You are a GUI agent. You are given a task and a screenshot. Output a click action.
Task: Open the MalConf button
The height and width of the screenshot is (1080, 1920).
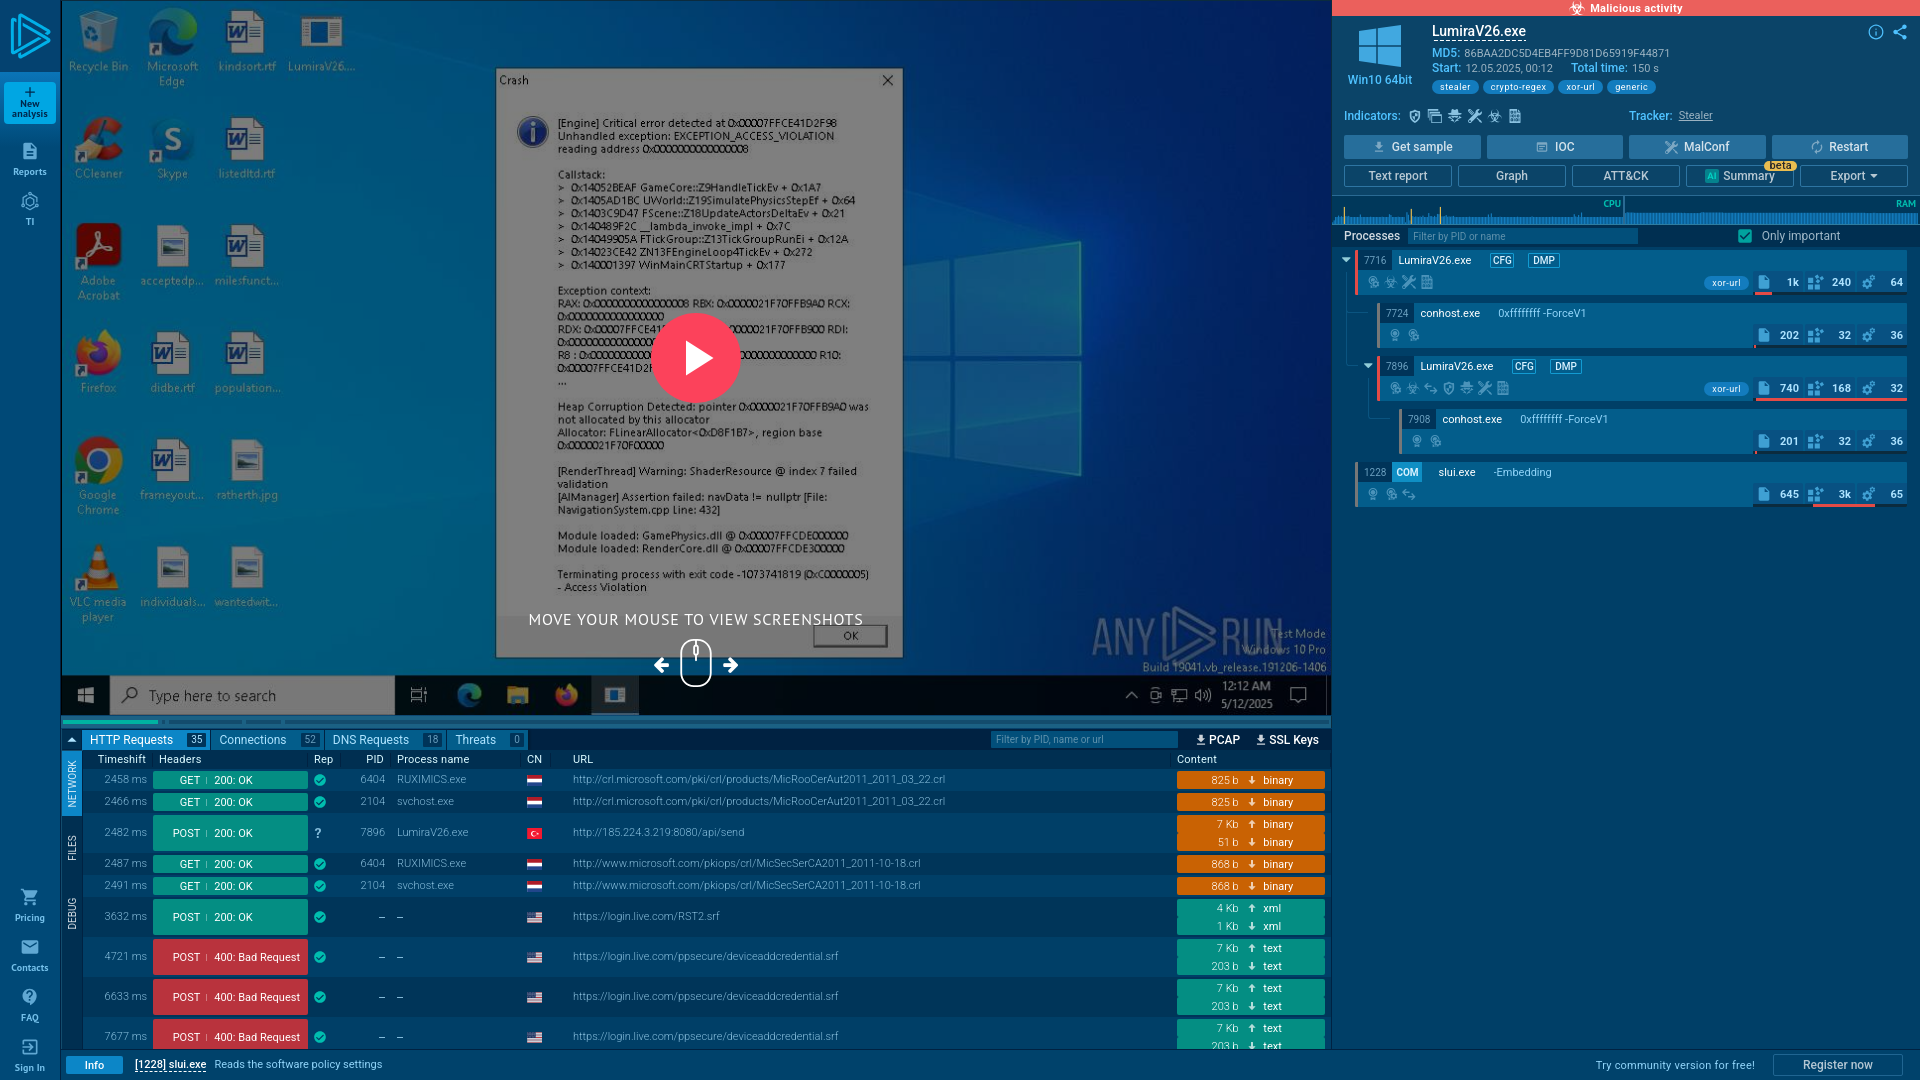(x=1697, y=147)
